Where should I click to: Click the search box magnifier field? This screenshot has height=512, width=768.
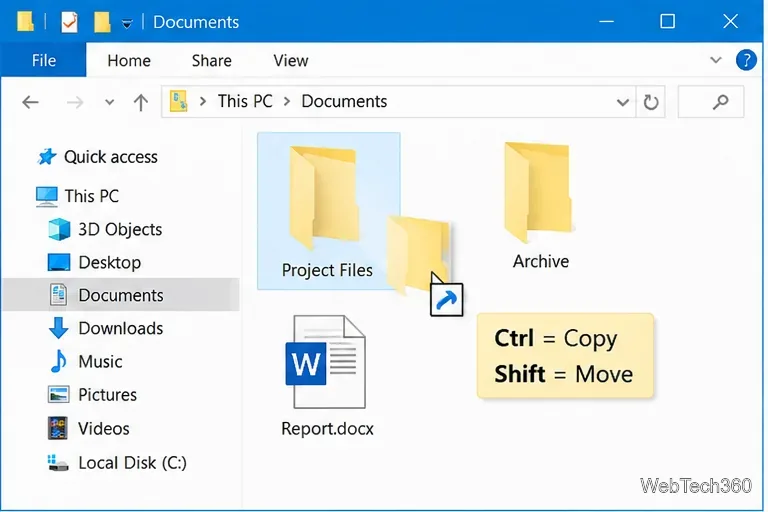point(711,102)
